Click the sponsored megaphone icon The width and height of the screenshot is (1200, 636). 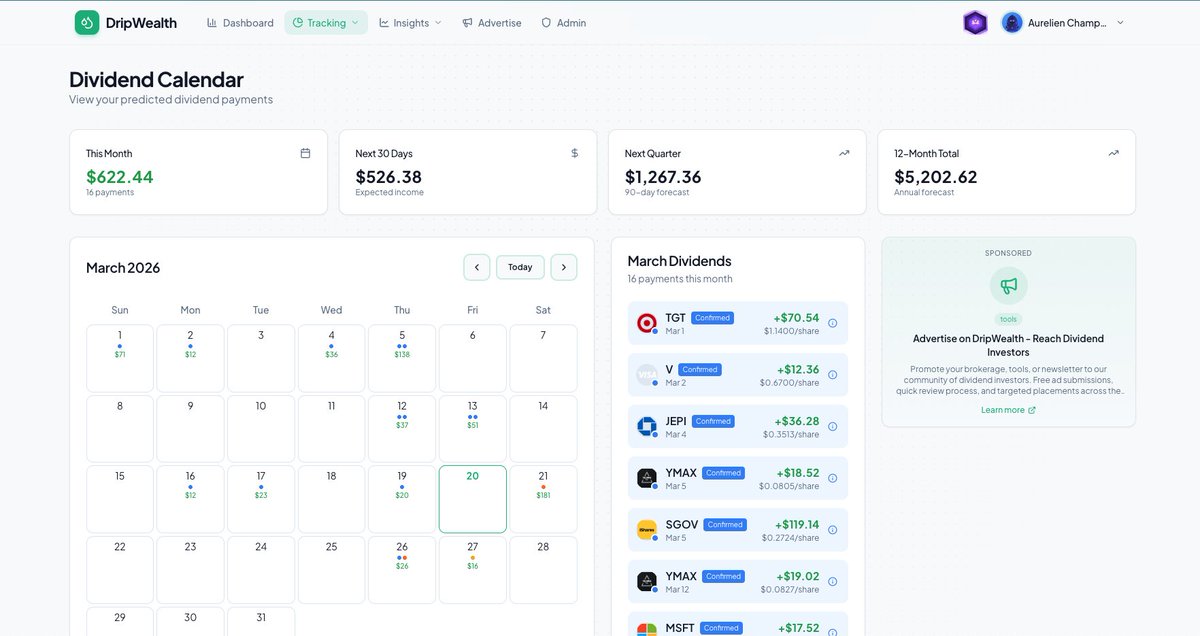coord(1008,286)
